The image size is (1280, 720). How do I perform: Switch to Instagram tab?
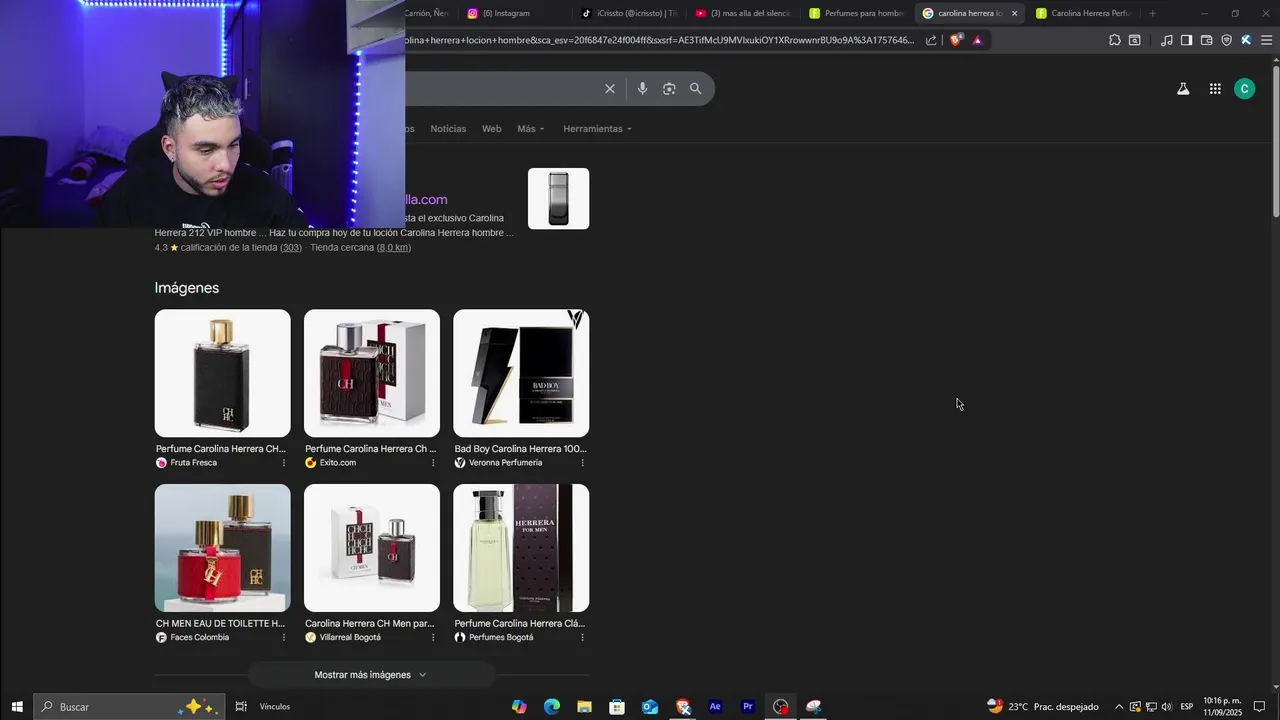coord(515,13)
